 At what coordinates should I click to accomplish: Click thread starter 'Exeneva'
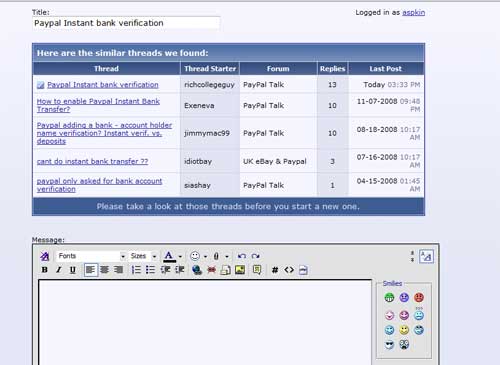(199, 106)
